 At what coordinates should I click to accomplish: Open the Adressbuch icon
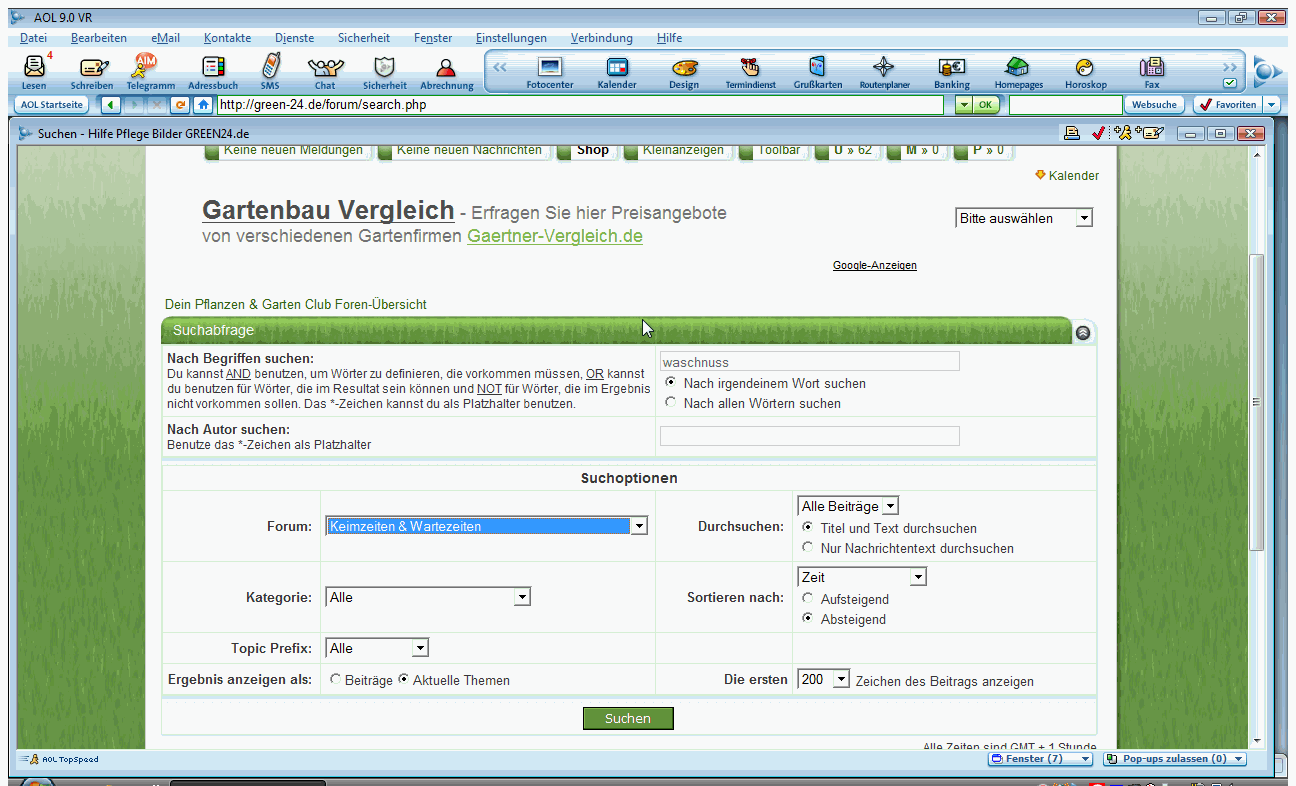pos(212,68)
